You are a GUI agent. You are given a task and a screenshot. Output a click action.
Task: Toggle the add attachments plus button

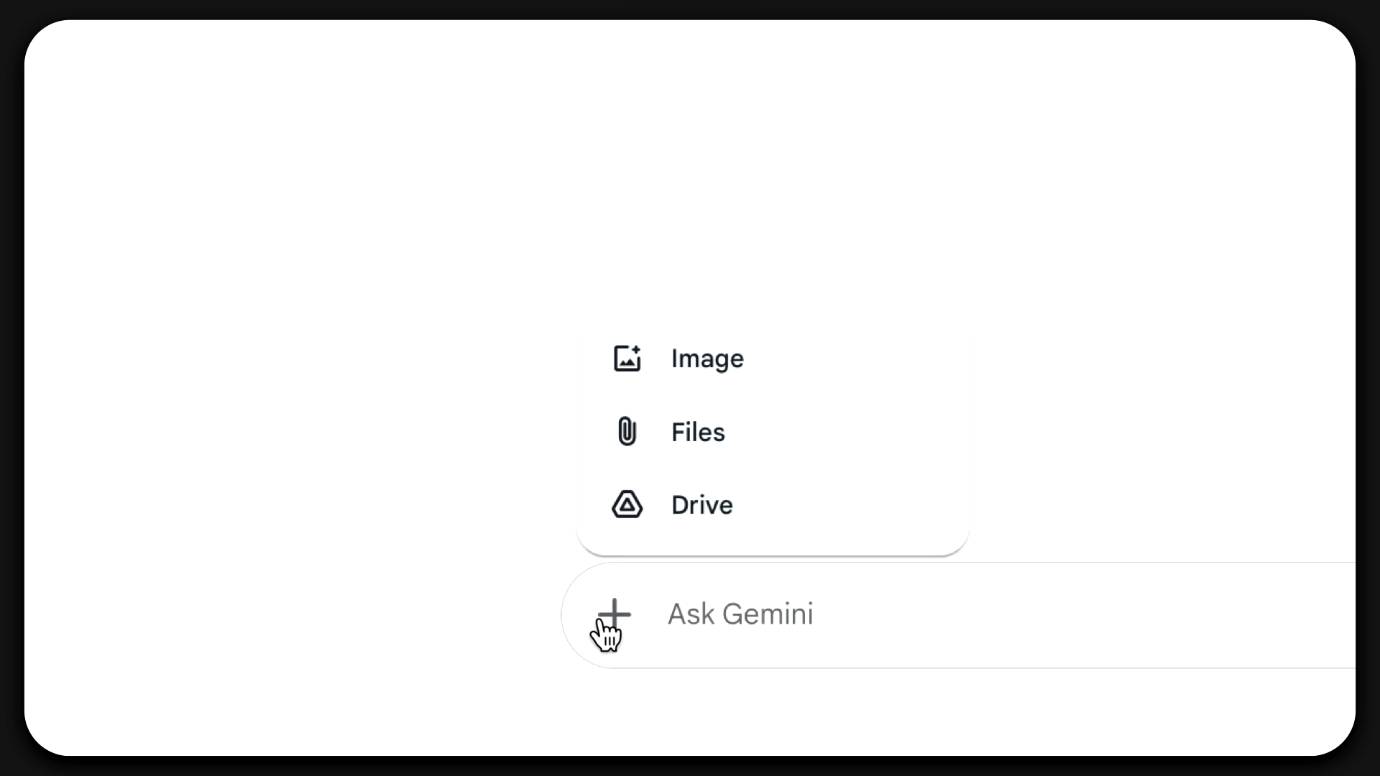614,614
